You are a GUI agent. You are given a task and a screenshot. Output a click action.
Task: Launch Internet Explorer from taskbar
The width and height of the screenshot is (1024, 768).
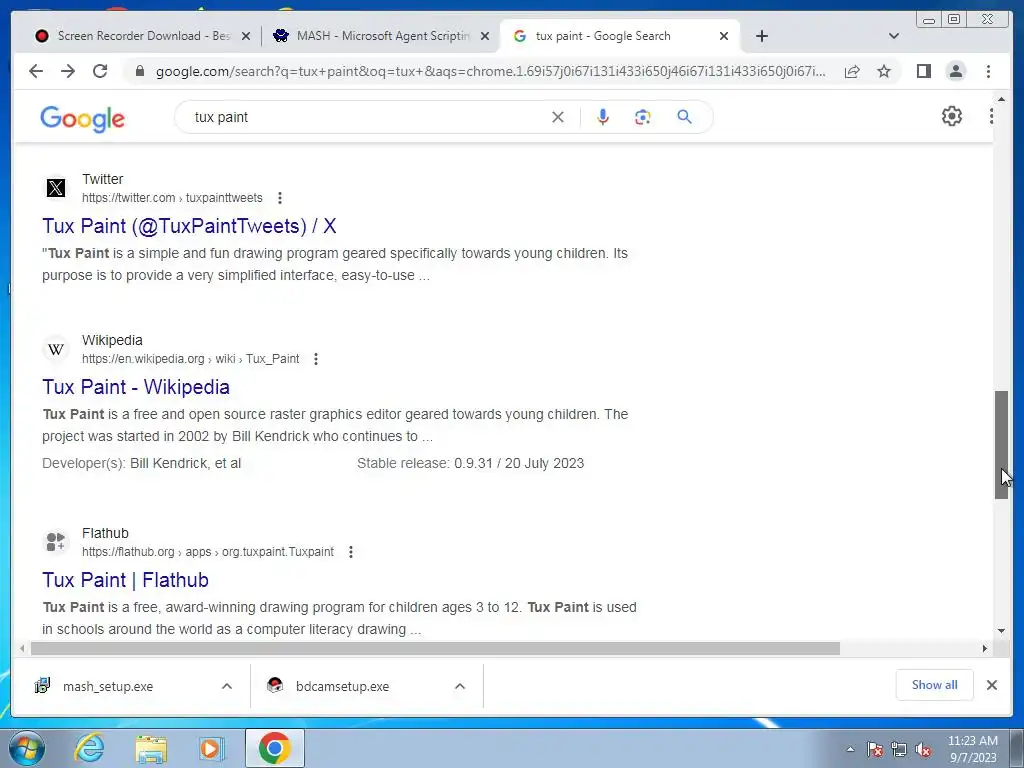89,748
